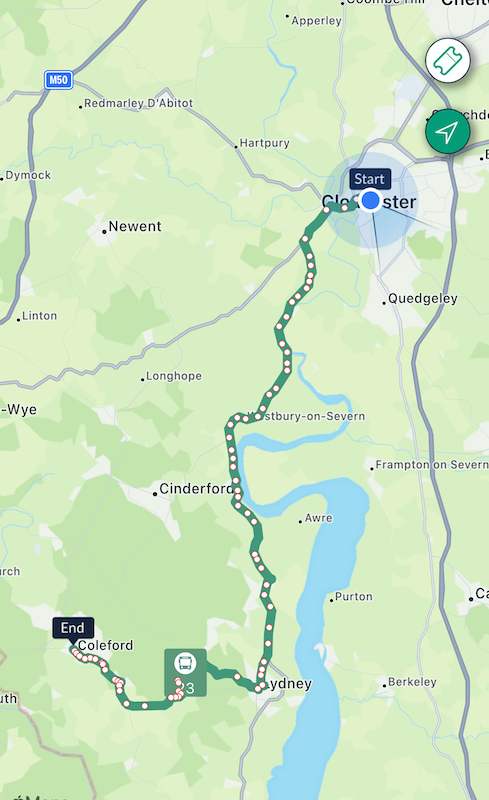Select the Longhope village label

(174, 376)
